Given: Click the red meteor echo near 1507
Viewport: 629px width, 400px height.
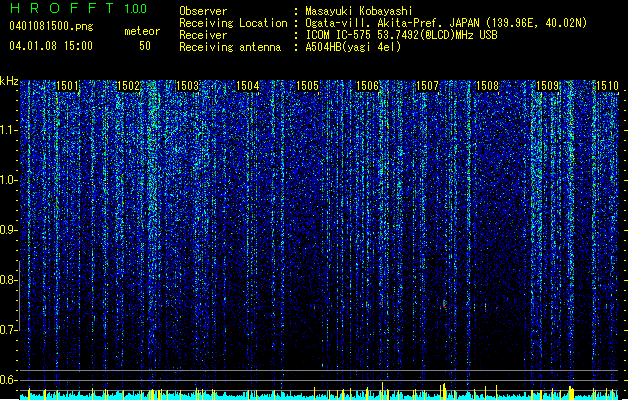Looking at the screenshot, I should 444,305.
